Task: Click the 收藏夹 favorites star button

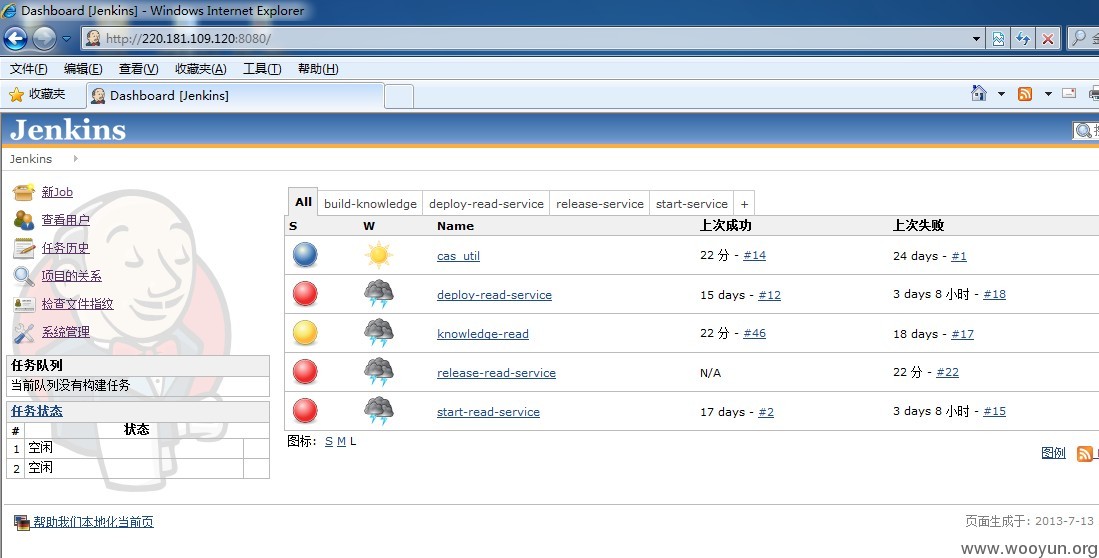Action: [37, 94]
